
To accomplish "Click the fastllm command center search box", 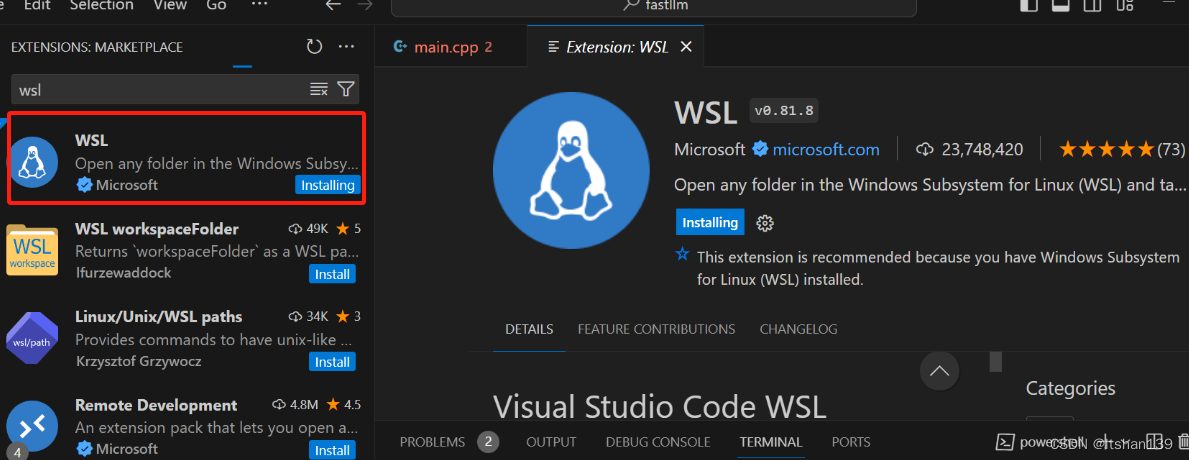I will 653,6.
